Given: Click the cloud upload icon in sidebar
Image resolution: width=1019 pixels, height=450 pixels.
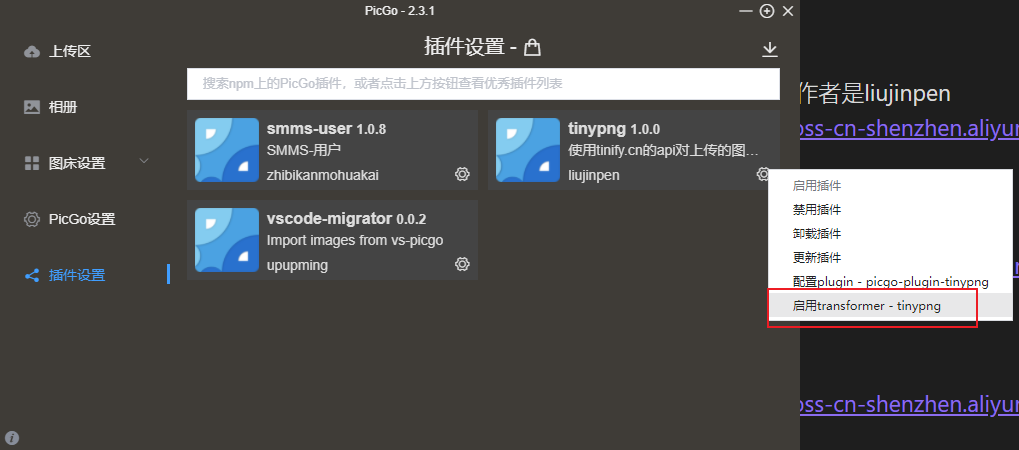Looking at the screenshot, I should click(32, 51).
